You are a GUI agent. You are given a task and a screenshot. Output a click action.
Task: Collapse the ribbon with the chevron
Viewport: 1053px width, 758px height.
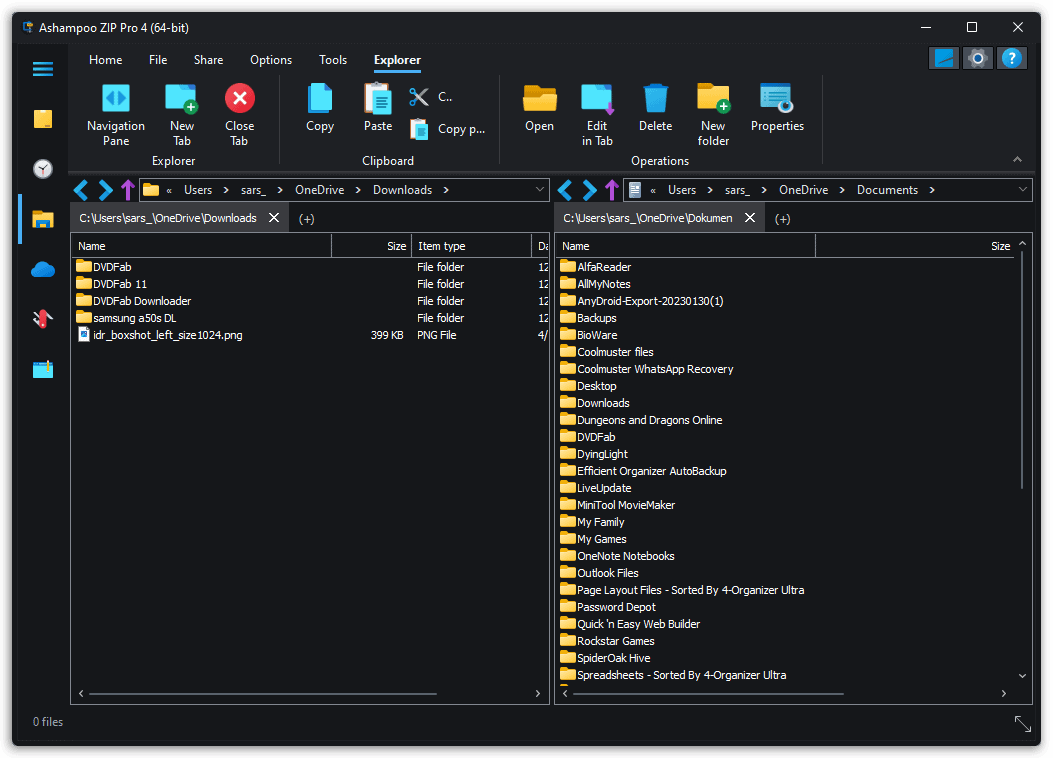coord(1017,159)
